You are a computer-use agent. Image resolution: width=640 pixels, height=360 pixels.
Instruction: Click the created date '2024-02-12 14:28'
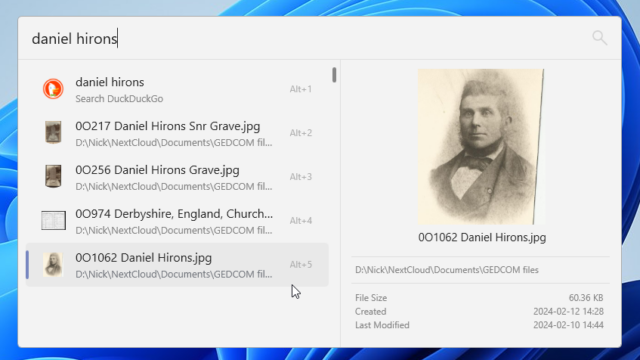pos(568,311)
